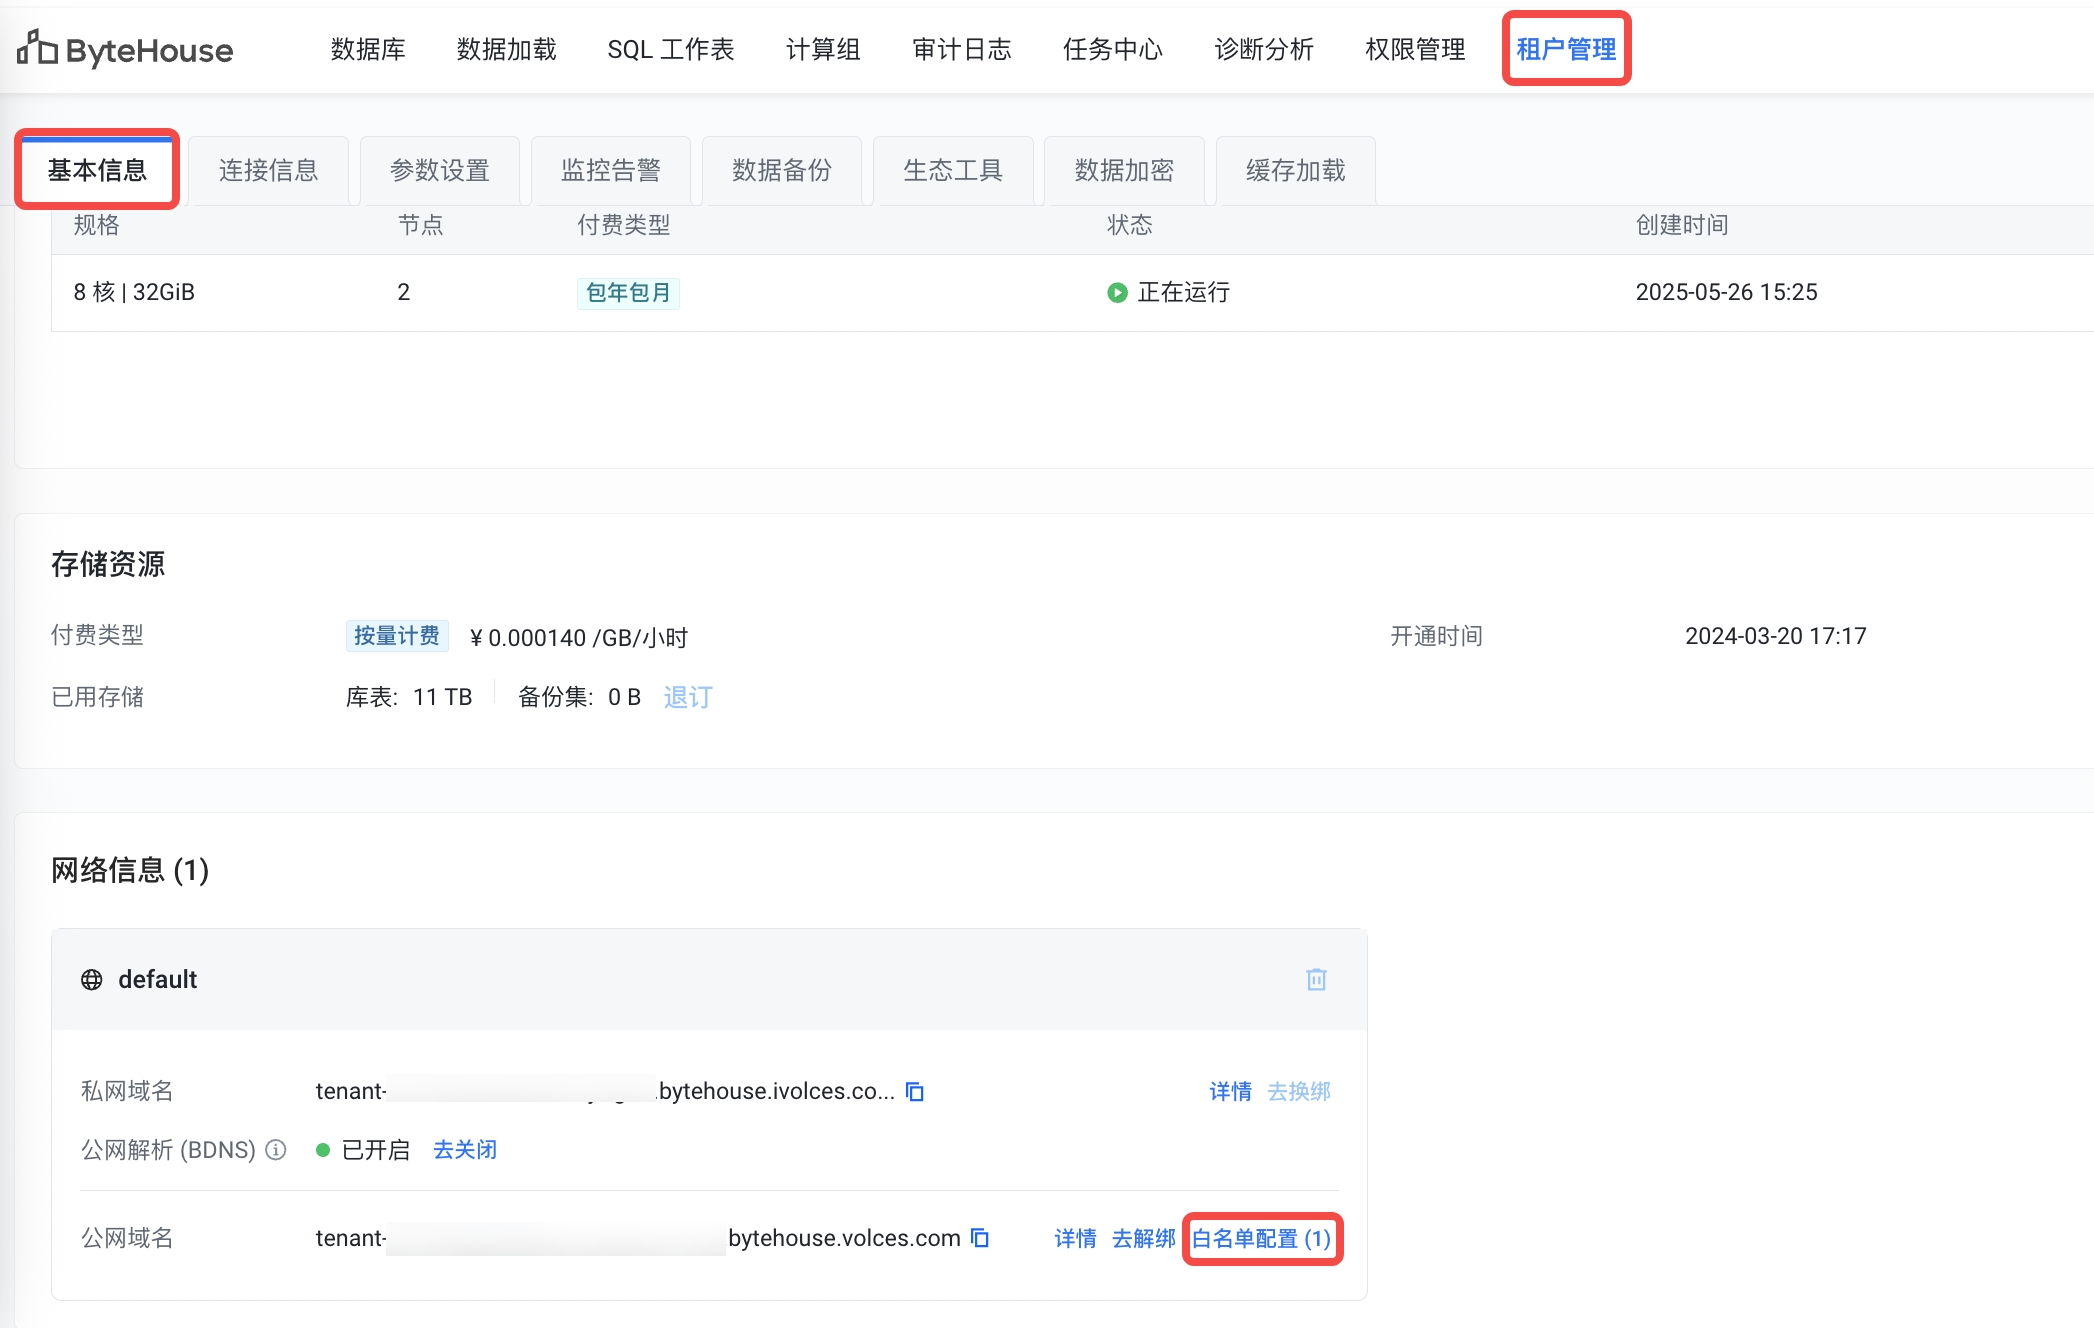The width and height of the screenshot is (2094, 1328).
Task: Go to 租户管理 in top navigation
Action: coord(1566,49)
